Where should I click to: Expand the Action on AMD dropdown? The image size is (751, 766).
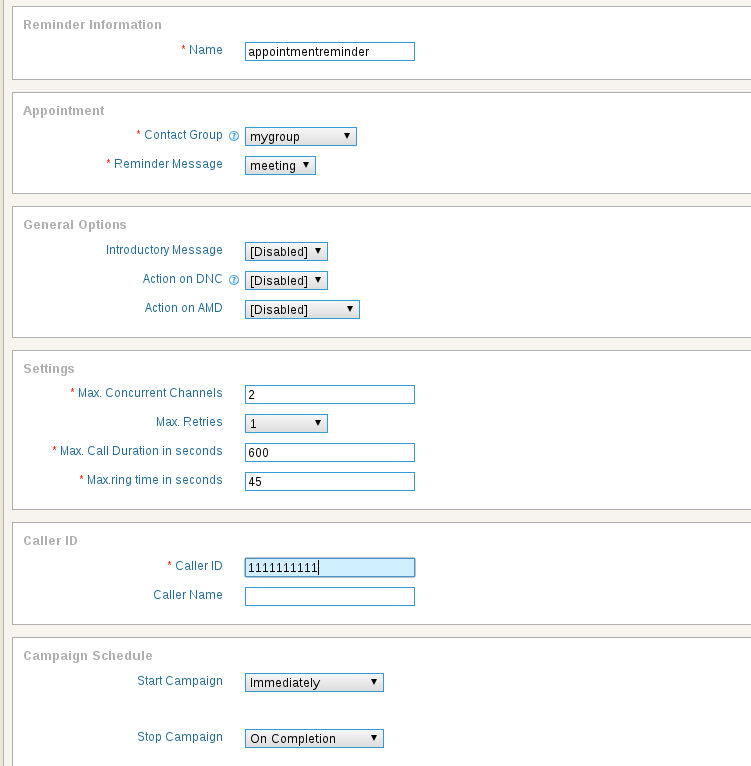tap(302, 309)
